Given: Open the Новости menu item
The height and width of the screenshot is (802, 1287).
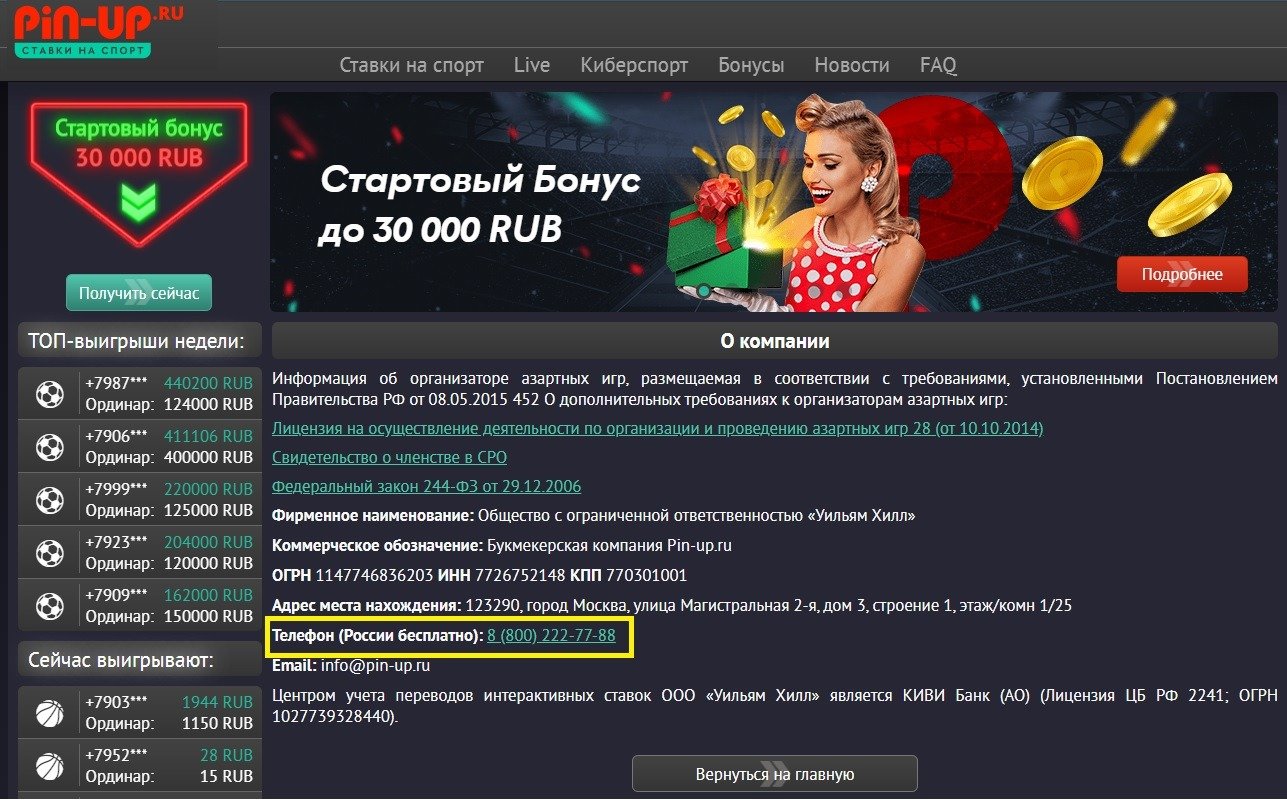Looking at the screenshot, I should [851, 65].
